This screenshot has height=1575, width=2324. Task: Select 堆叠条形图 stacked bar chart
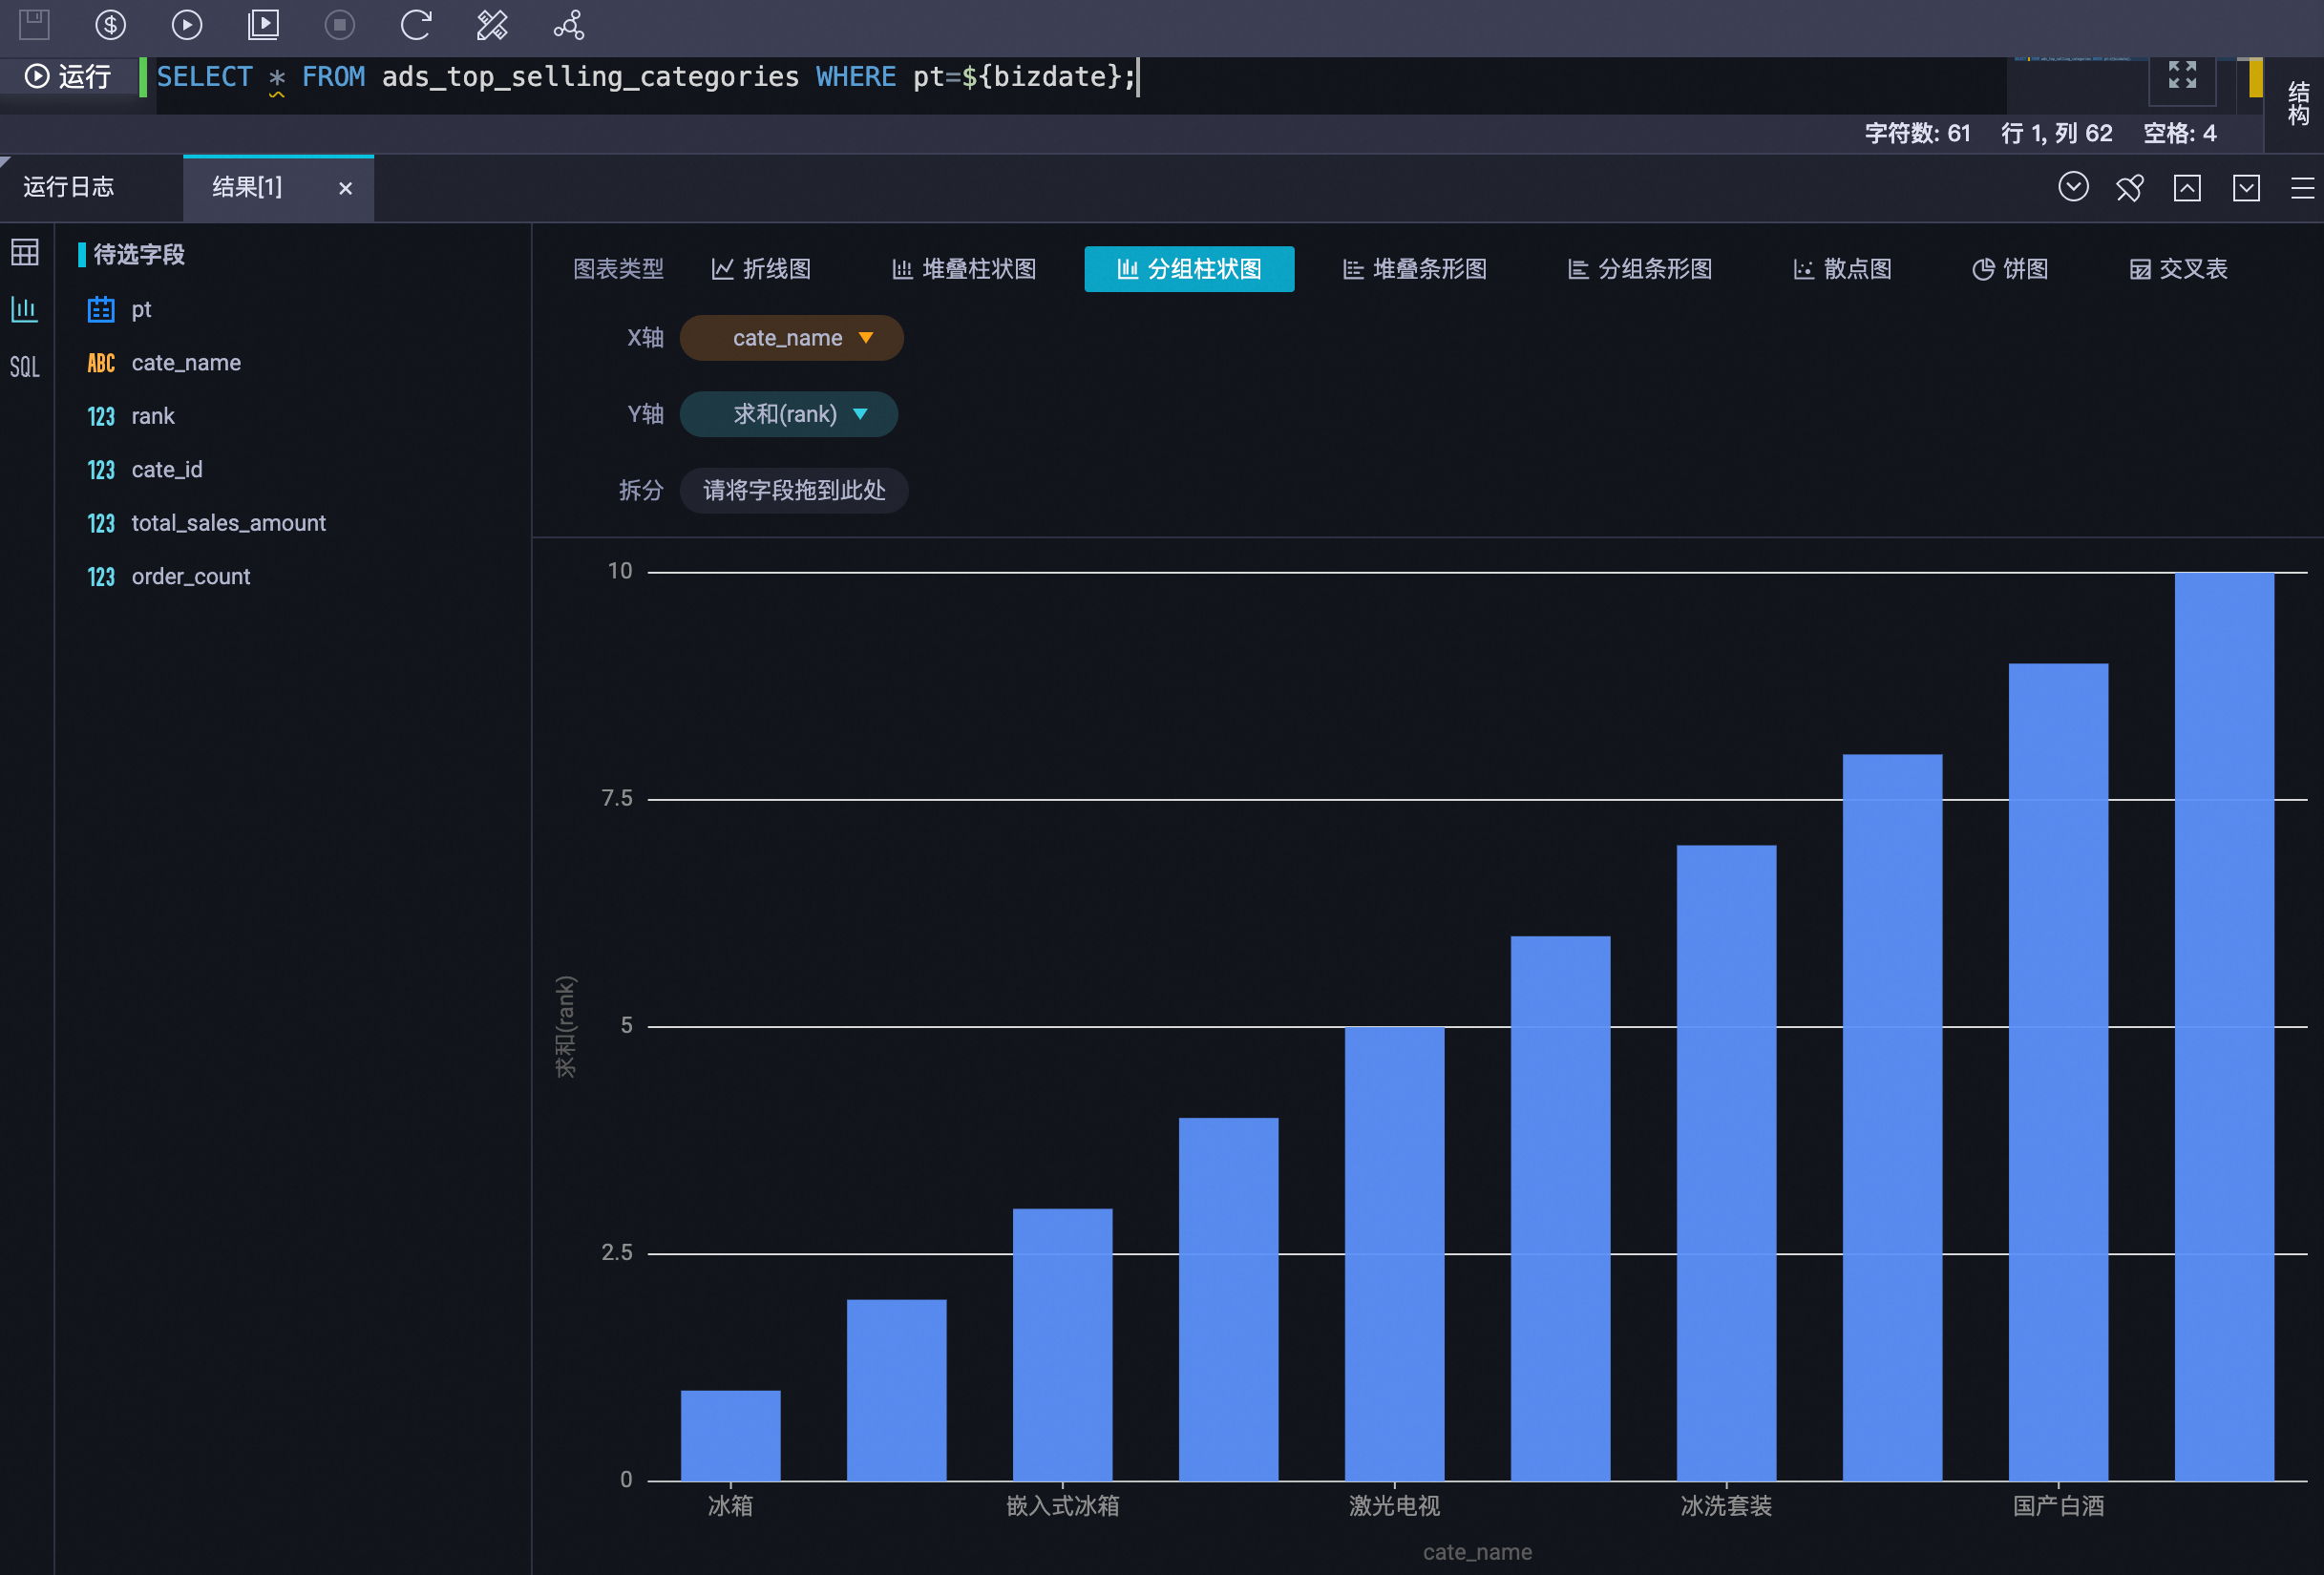[x=1415, y=269]
